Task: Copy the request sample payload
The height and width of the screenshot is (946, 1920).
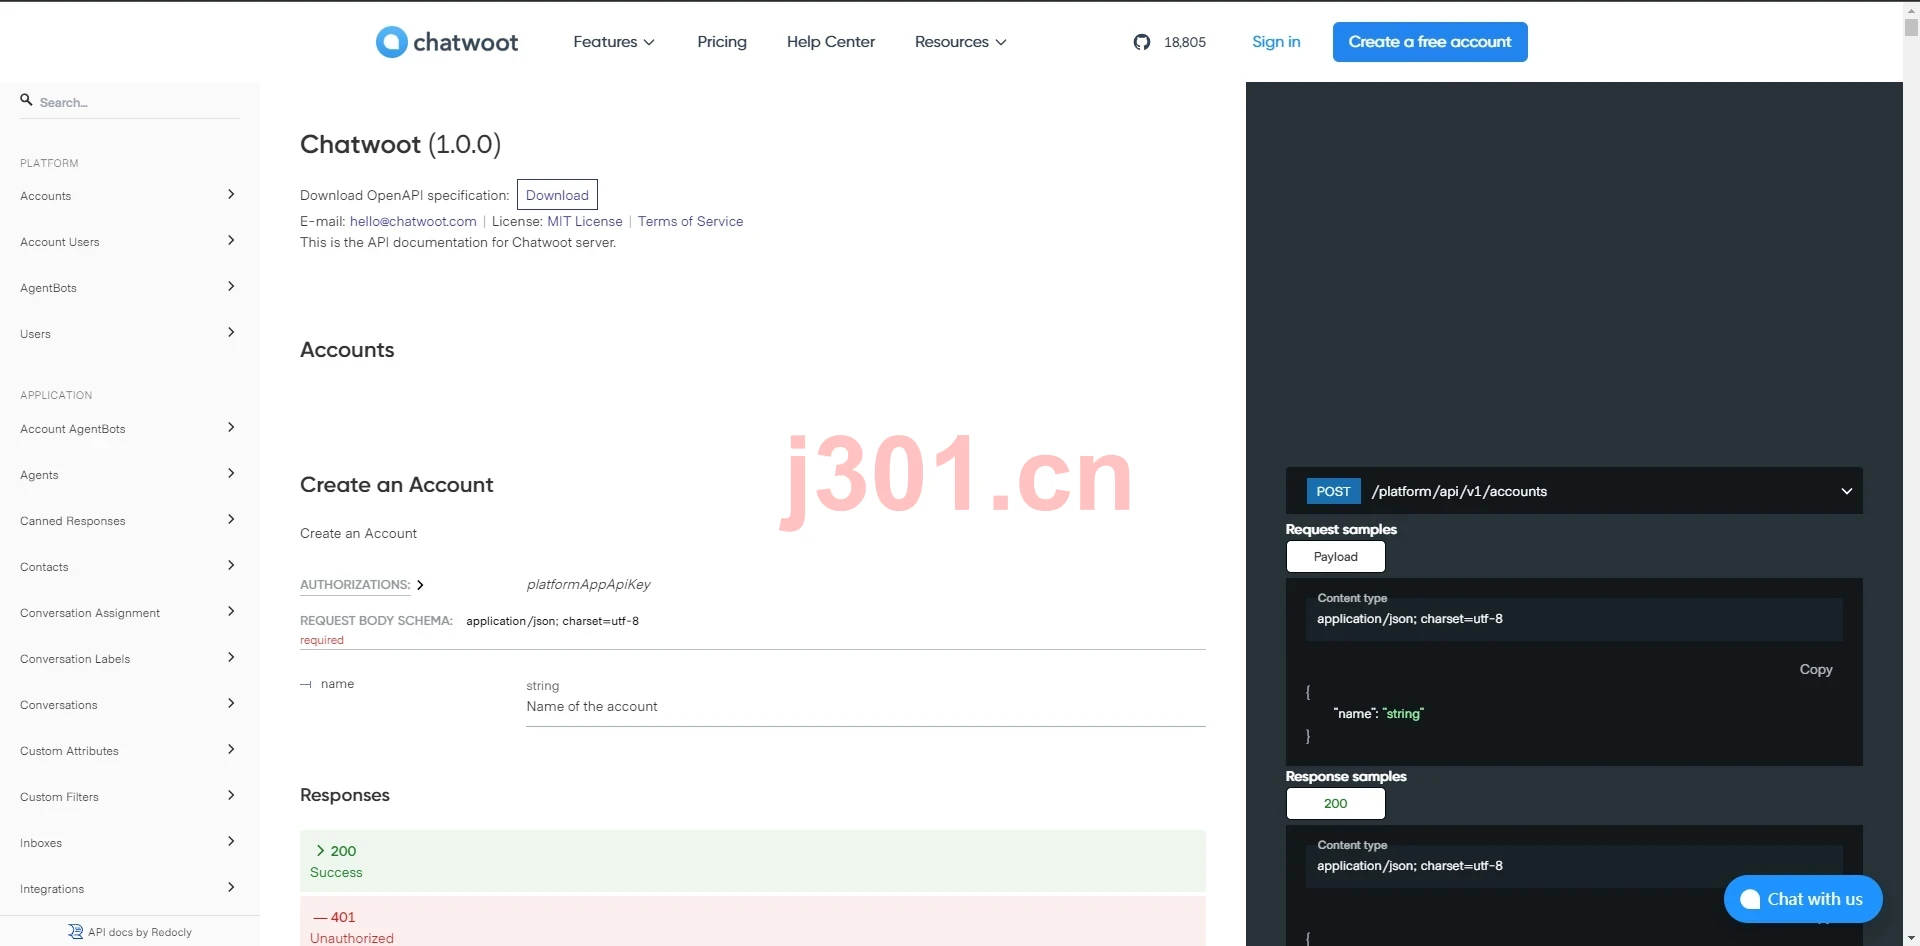Action: pyautogui.click(x=1816, y=670)
